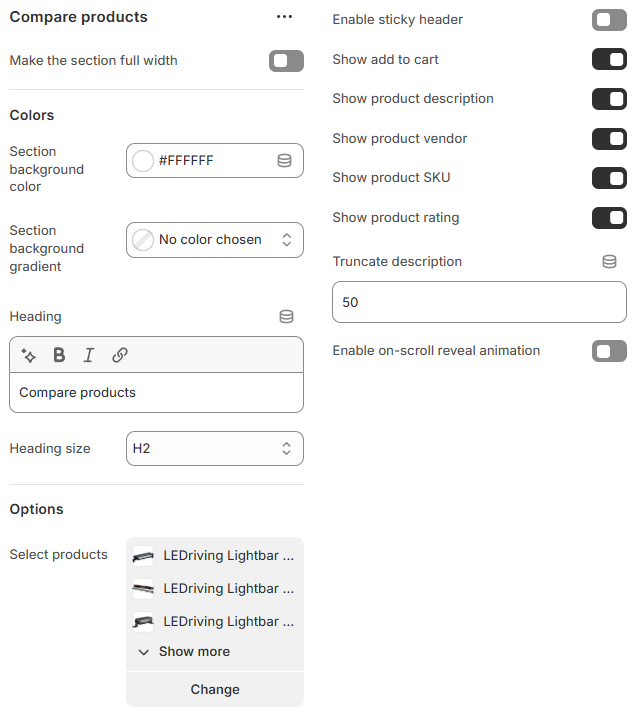The width and height of the screenshot is (637, 714).
Task: Open the Heading size H2 dropdown
Action: tap(215, 449)
